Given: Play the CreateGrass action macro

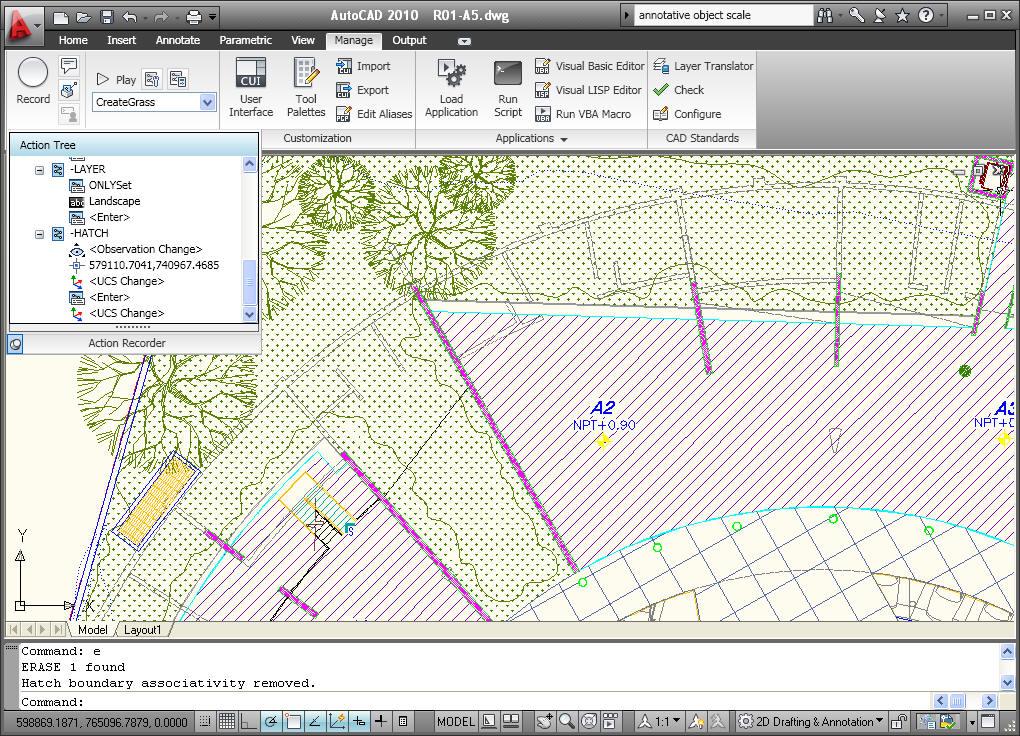Looking at the screenshot, I should (x=117, y=79).
